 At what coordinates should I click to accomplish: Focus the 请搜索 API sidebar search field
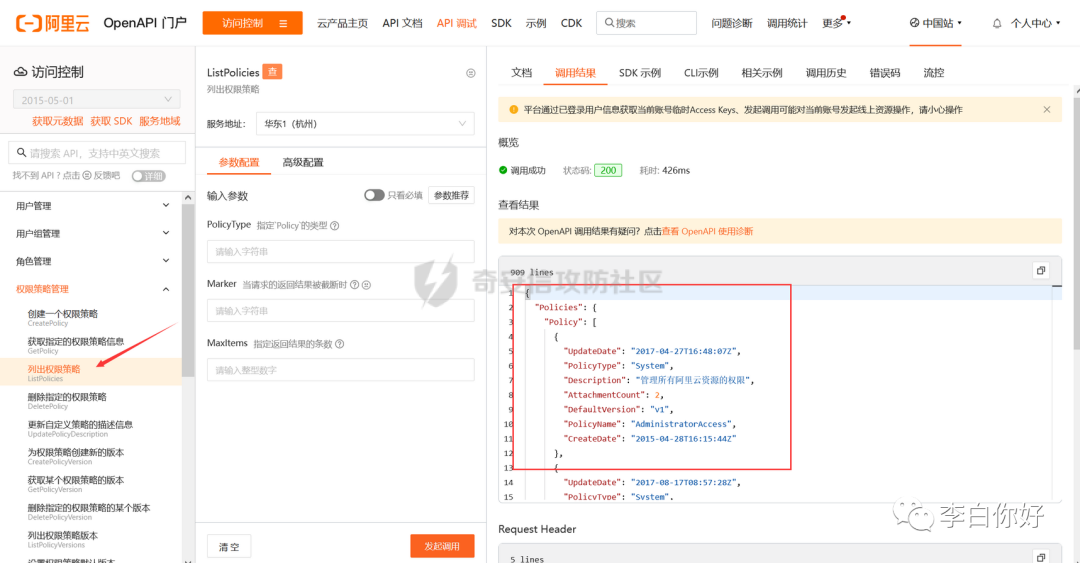96,153
